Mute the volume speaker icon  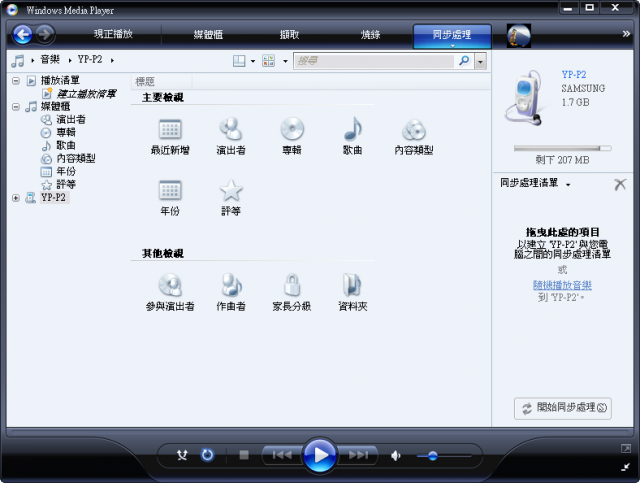point(396,455)
